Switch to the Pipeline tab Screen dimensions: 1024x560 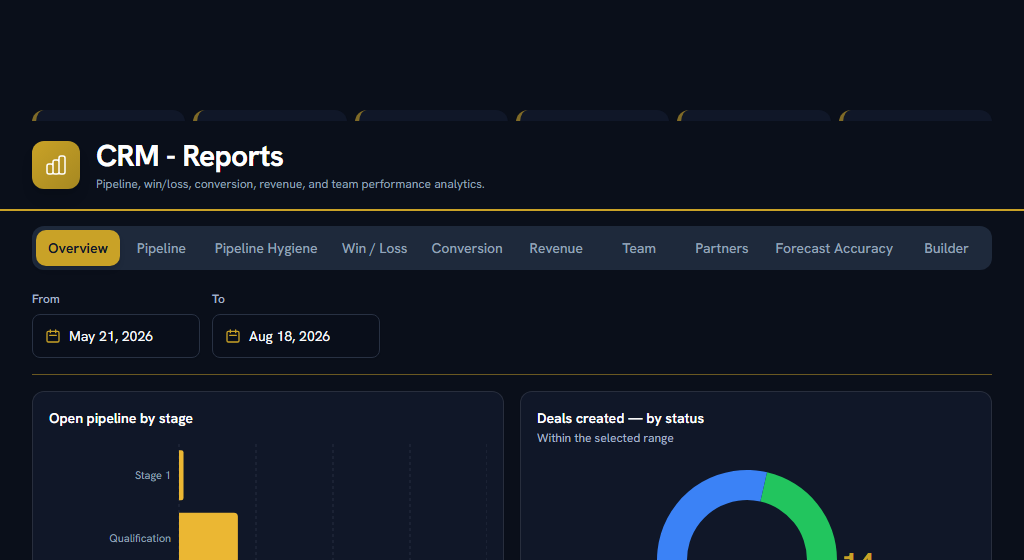click(x=161, y=248)
